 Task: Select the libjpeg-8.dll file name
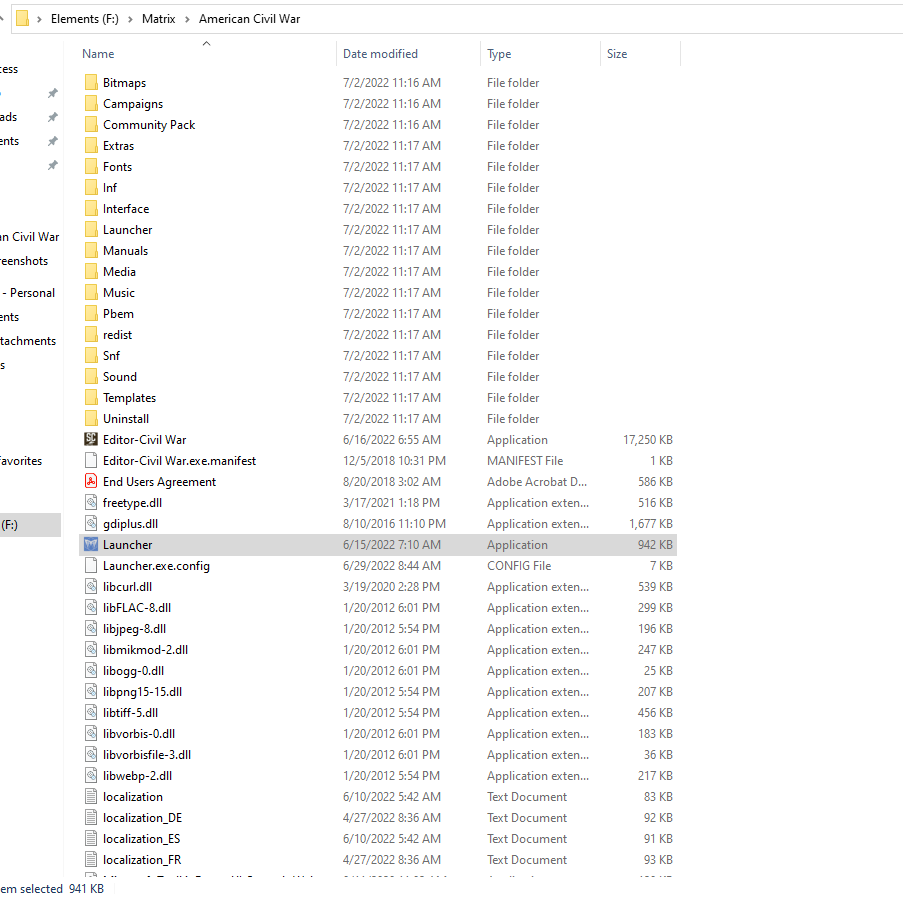coord(134,629)
